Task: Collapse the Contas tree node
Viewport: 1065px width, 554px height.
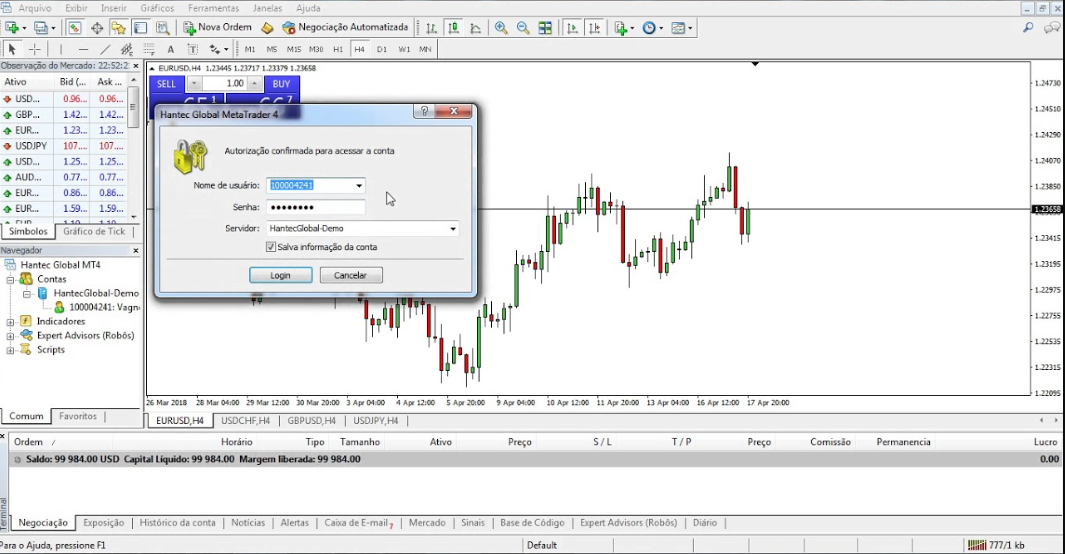Action: [x=10, y=279]
